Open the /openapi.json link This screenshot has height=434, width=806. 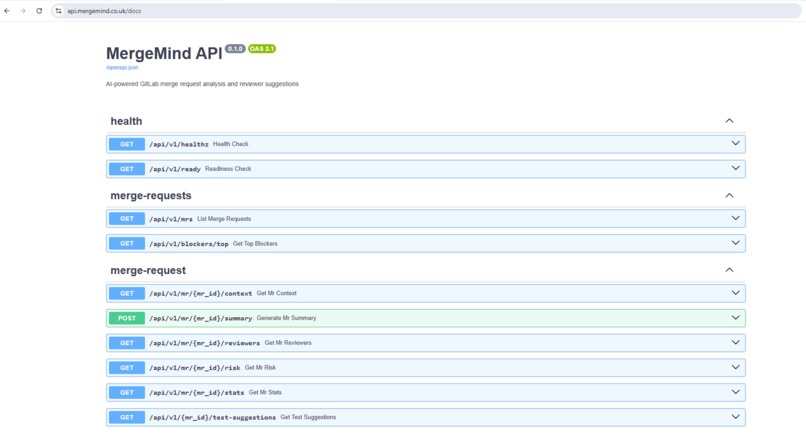[122, 67]
